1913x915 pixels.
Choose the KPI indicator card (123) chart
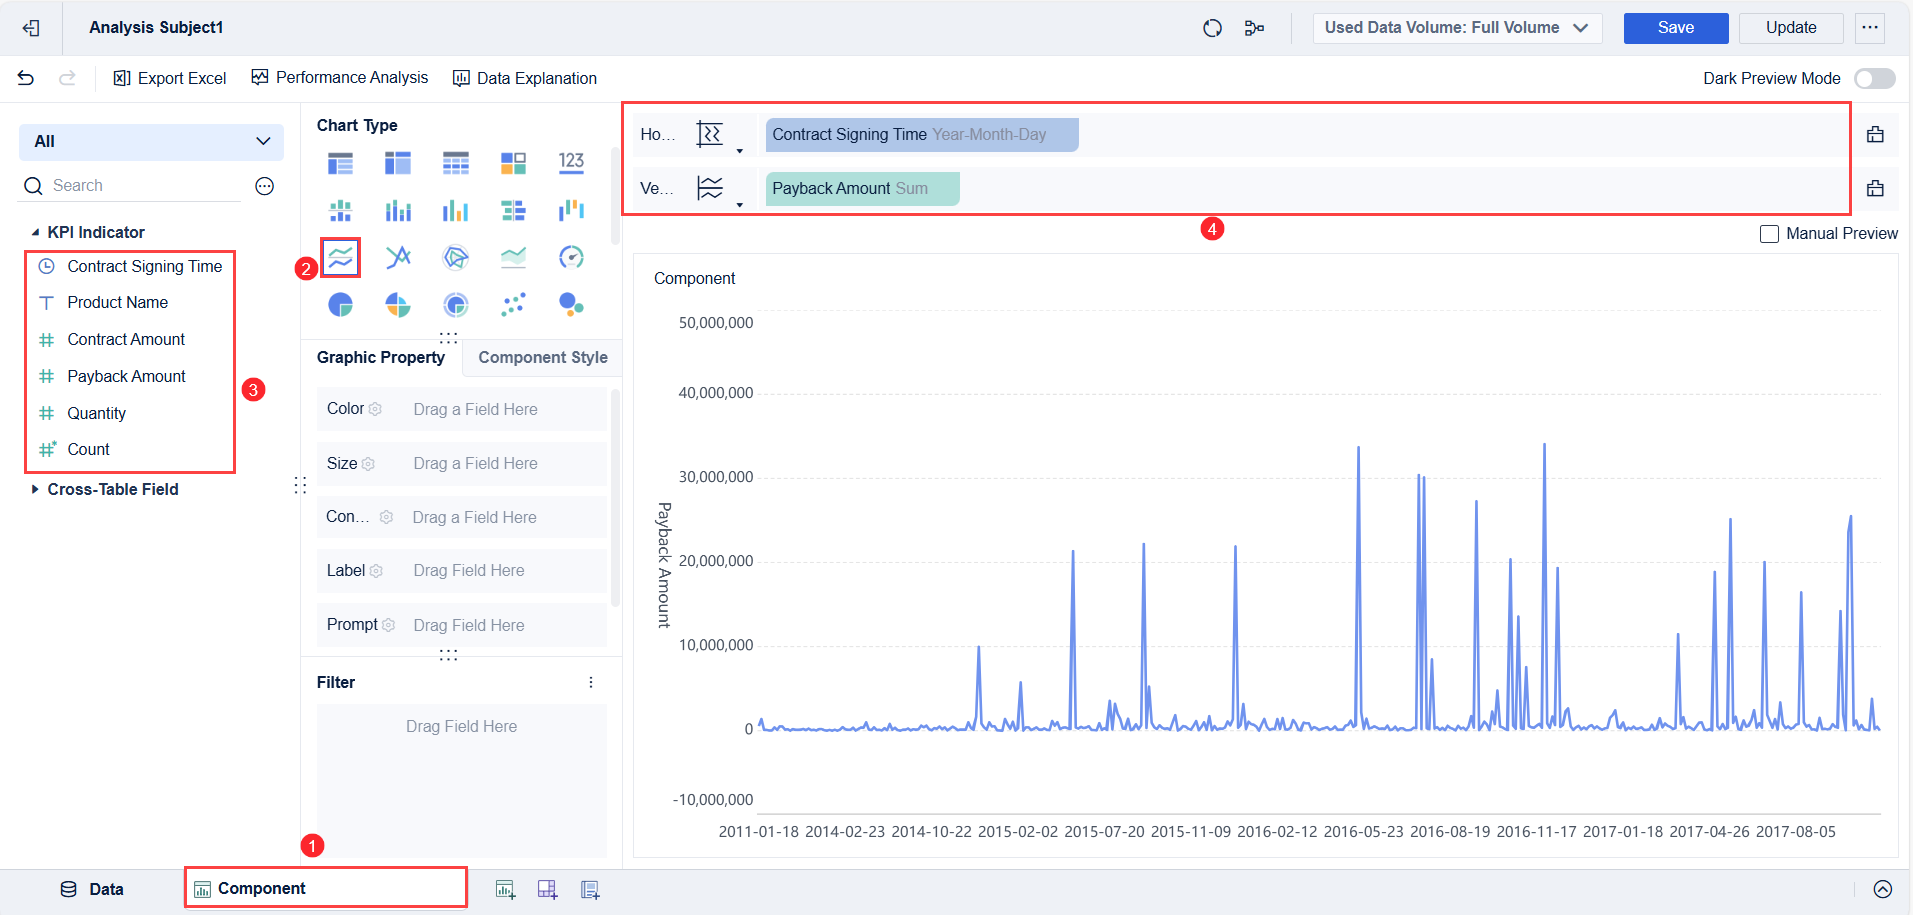(x=571, y=163)
